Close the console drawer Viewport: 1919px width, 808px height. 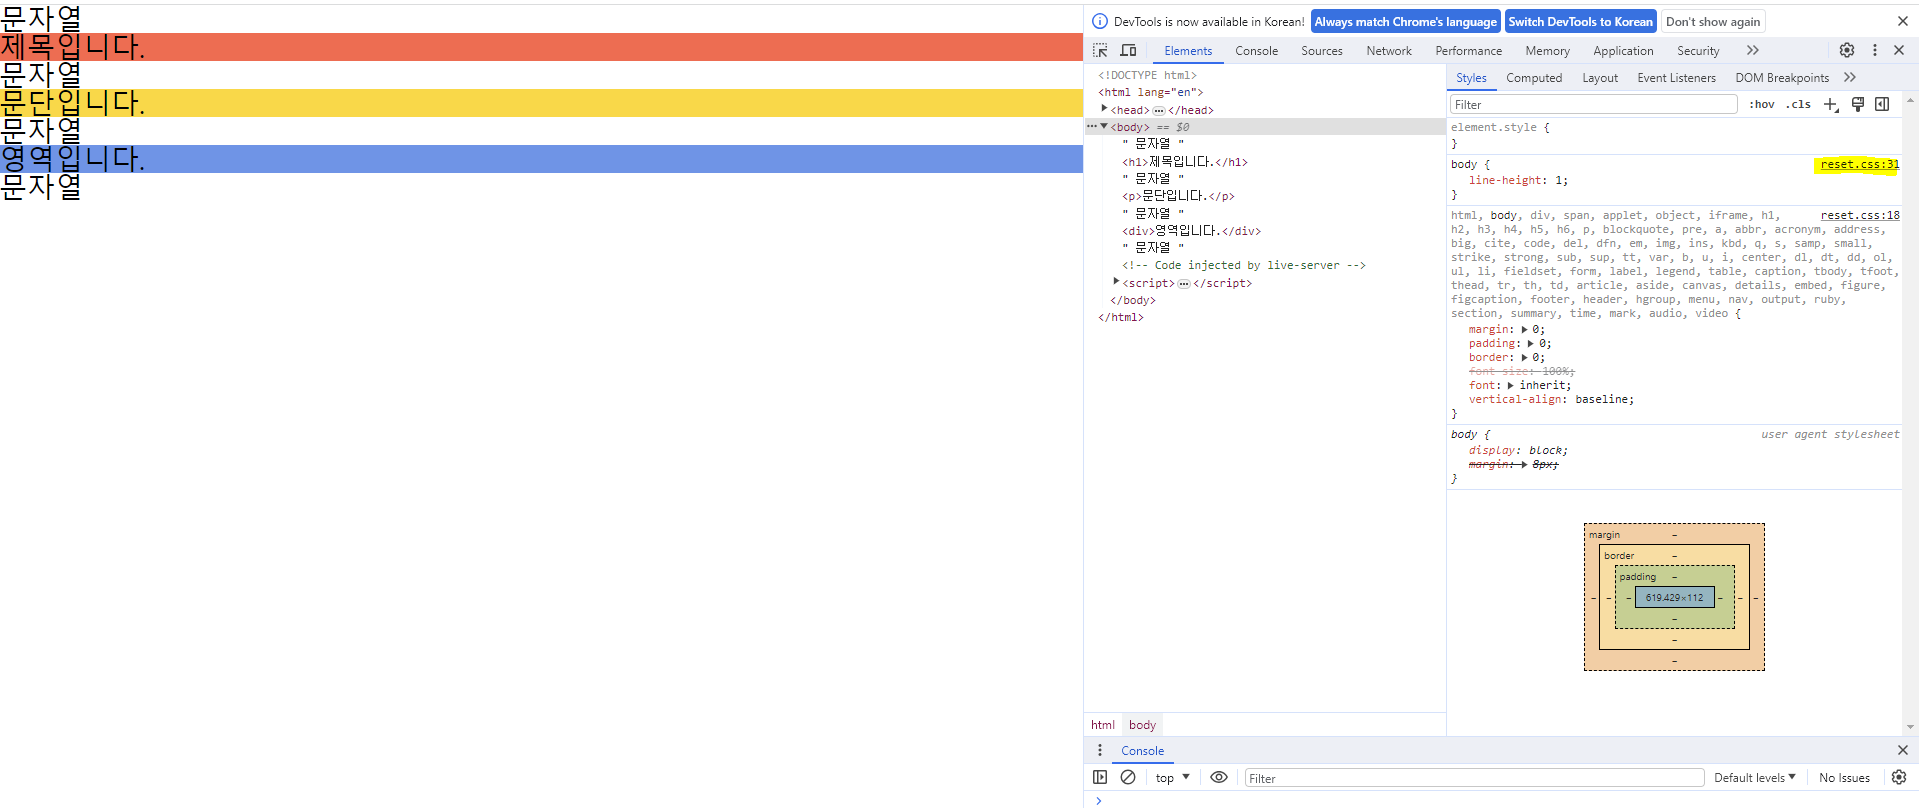click(1902, 750)
